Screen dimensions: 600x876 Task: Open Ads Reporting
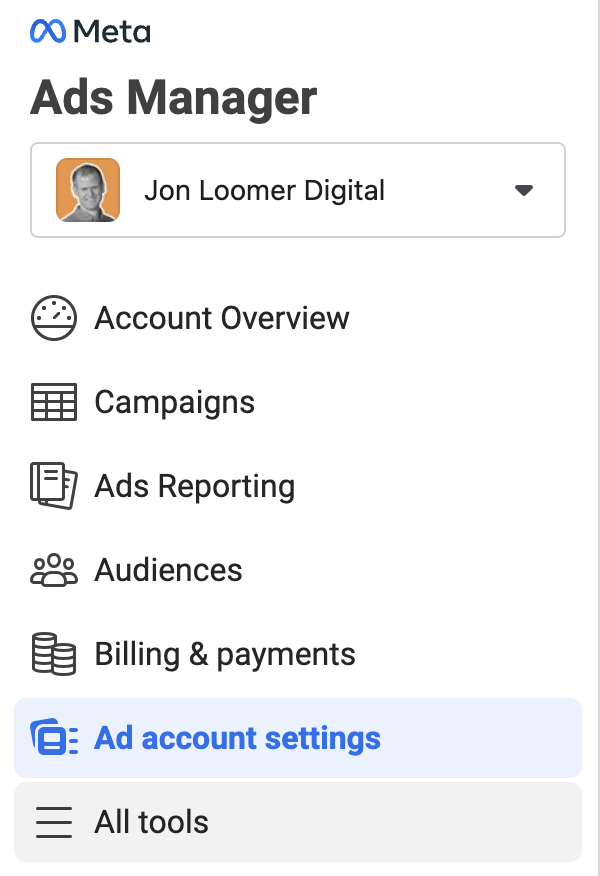pyautogui.click(x=194, y=486)
